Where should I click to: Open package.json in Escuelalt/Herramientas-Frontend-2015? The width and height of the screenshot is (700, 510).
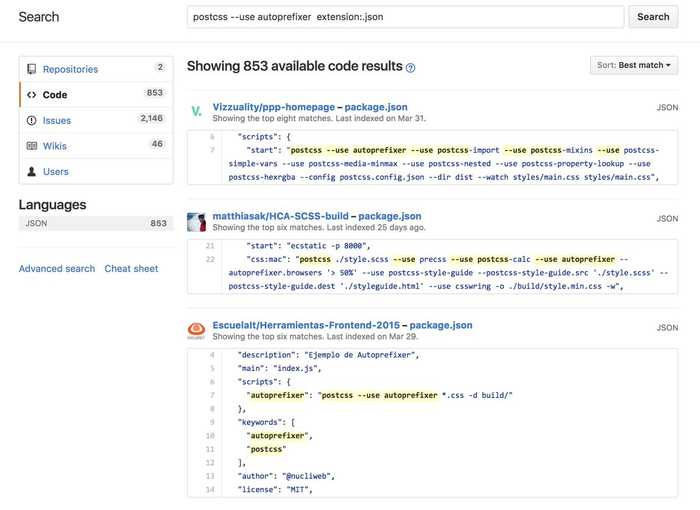[441, 325]
